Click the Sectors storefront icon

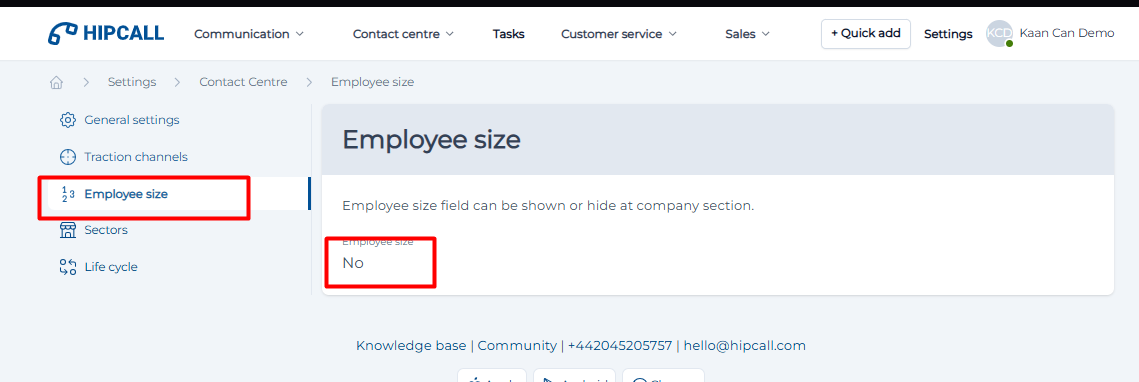pyautogui.click(x=68, y=230)
